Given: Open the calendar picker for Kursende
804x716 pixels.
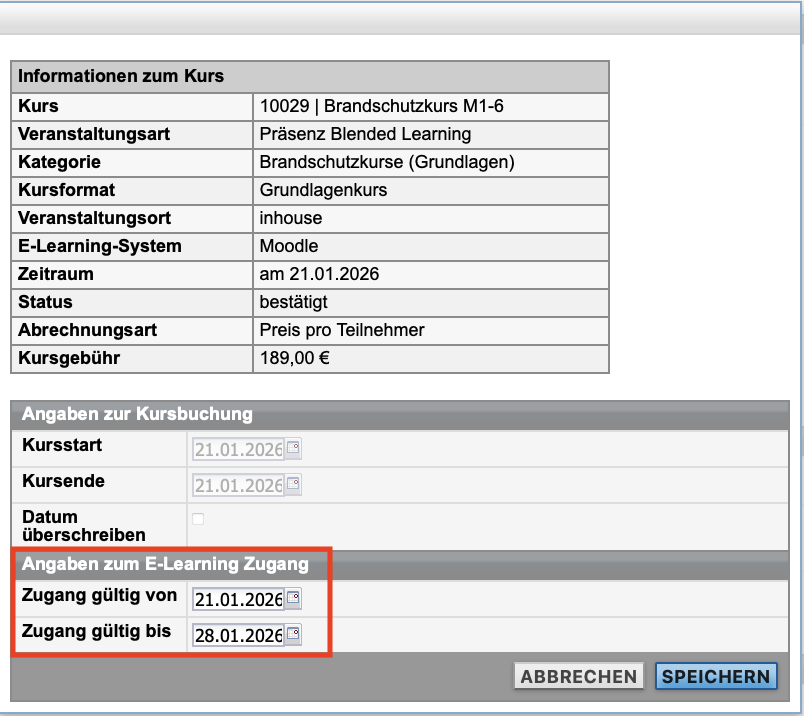Looking at the screenshot, I should coord(290,483).
